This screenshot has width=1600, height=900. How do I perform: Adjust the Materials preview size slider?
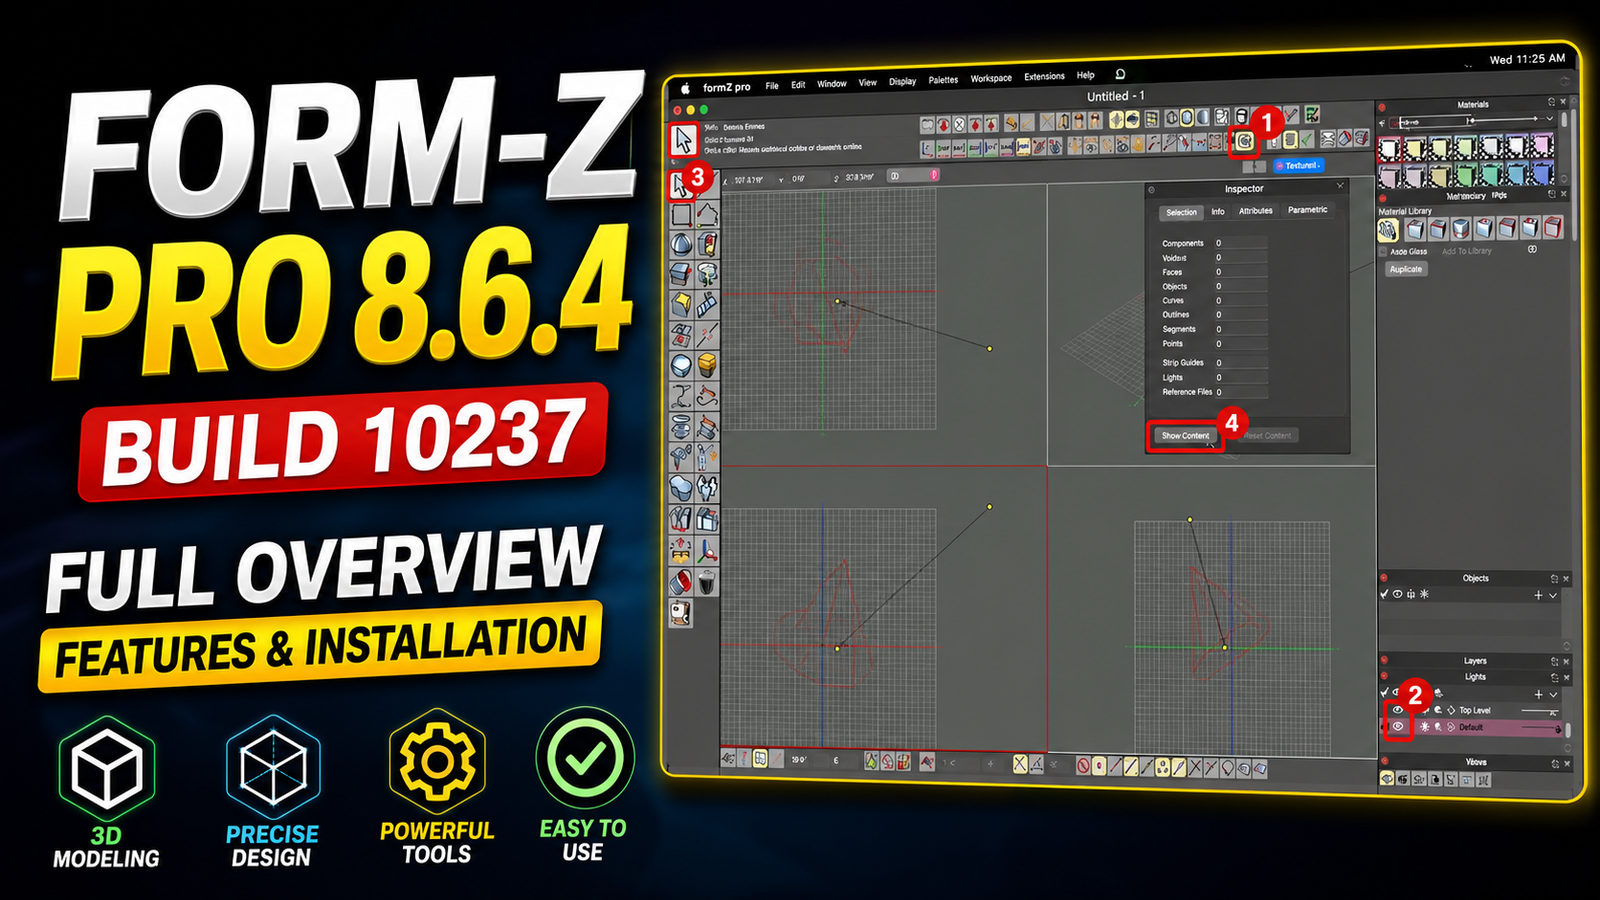(1502, 119)
